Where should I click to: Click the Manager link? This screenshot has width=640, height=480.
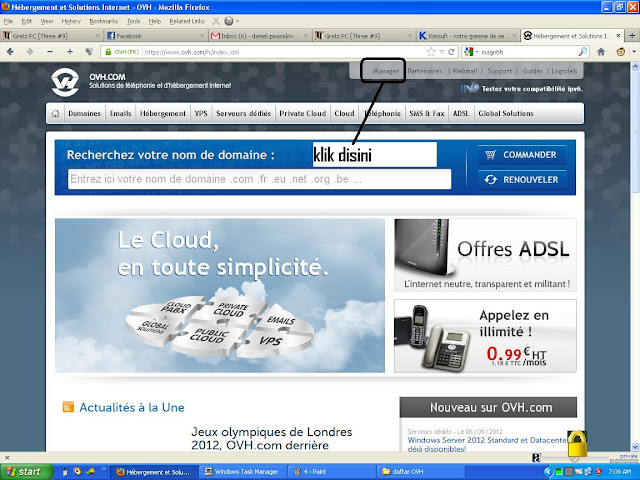386,71
